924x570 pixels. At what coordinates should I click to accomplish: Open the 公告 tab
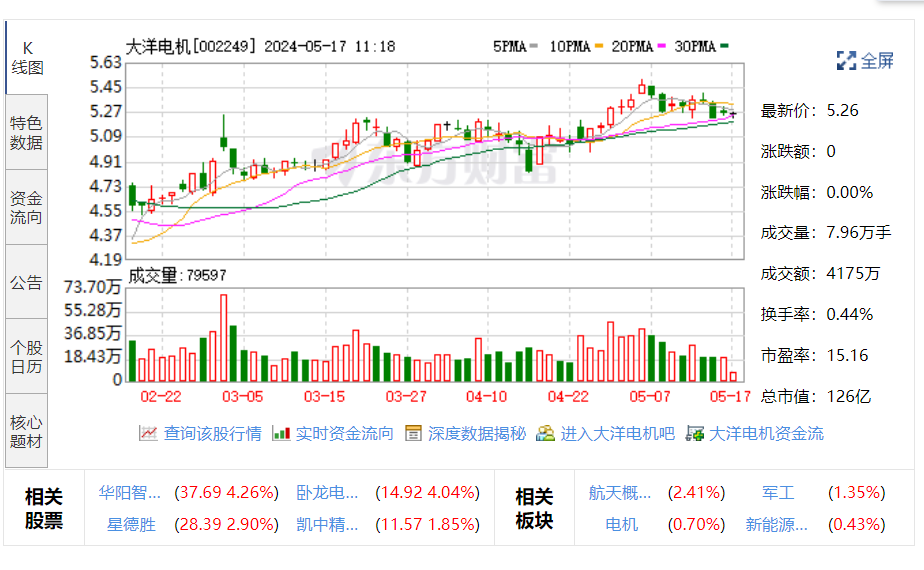coord(27,282)
